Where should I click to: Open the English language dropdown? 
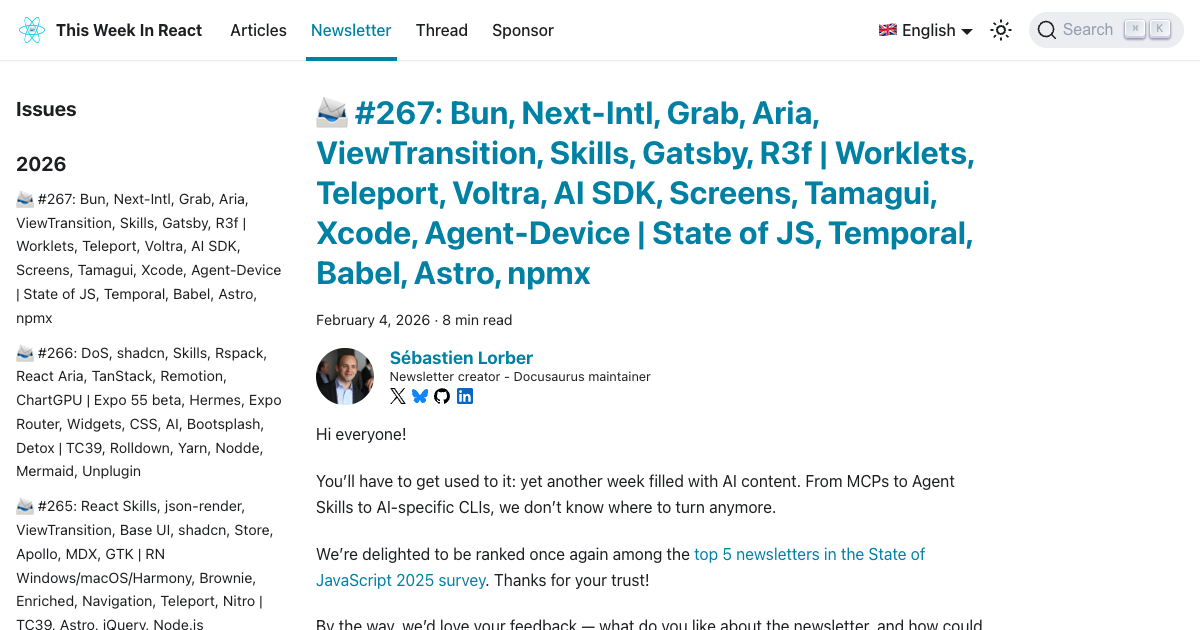coord(925,30)
